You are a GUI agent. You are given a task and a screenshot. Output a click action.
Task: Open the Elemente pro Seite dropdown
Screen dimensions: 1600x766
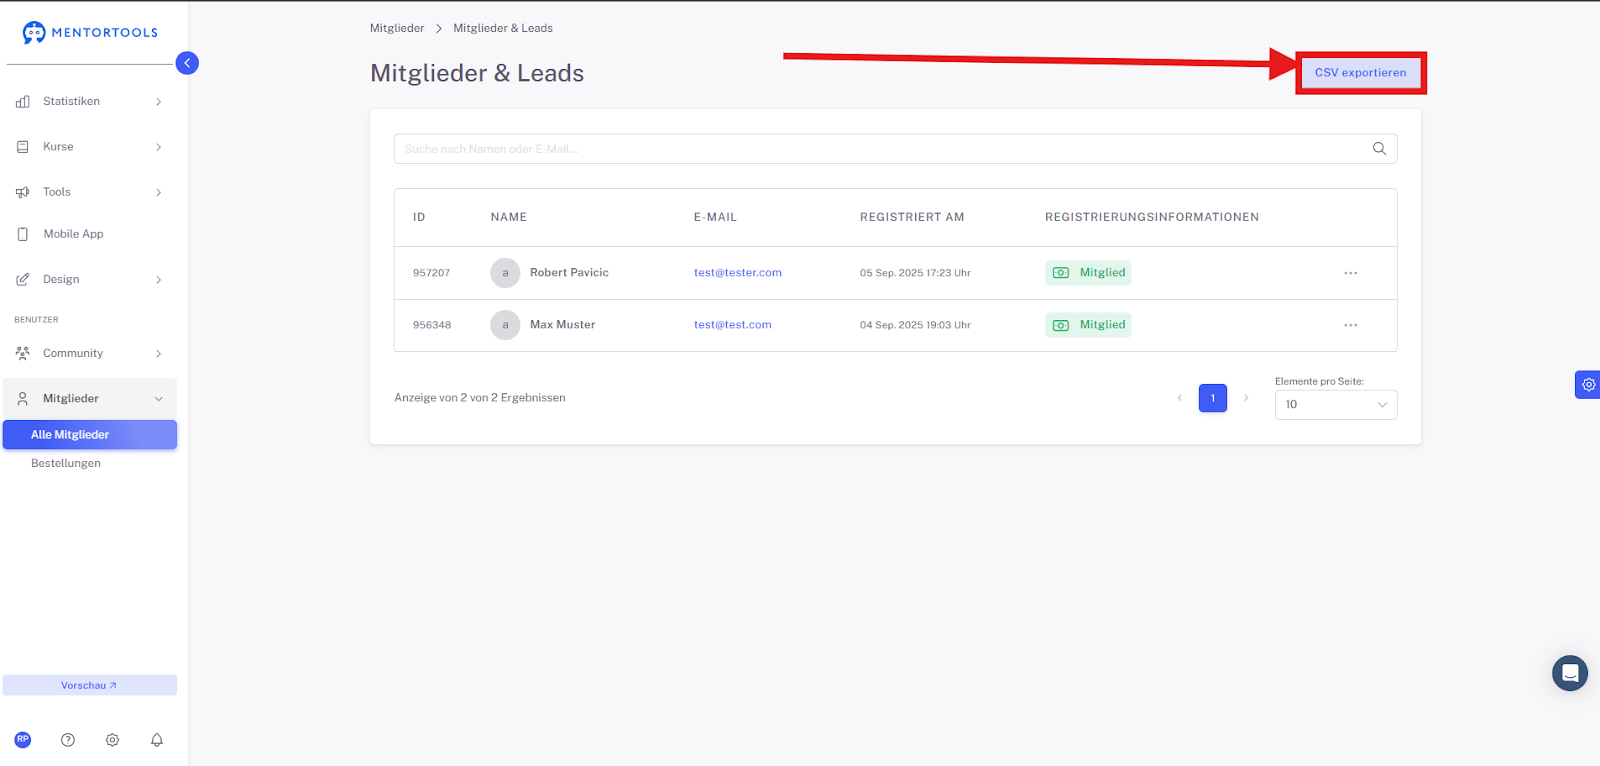pos(1336,405)
